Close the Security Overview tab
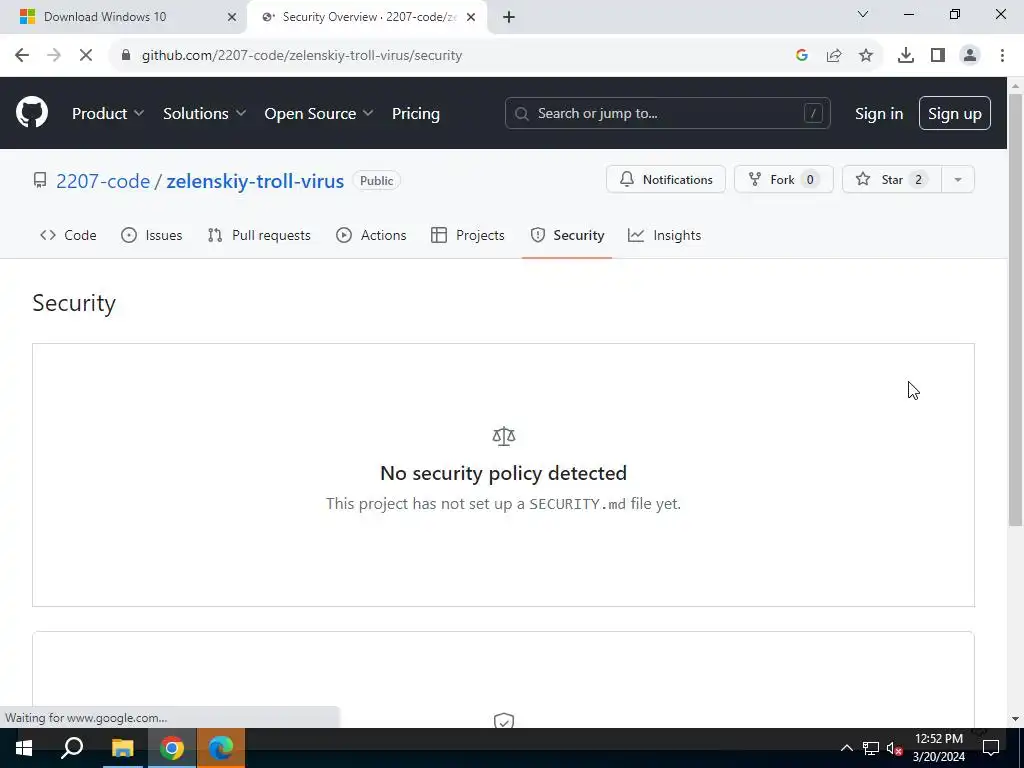1024x768 pixels. pos(471,17)
